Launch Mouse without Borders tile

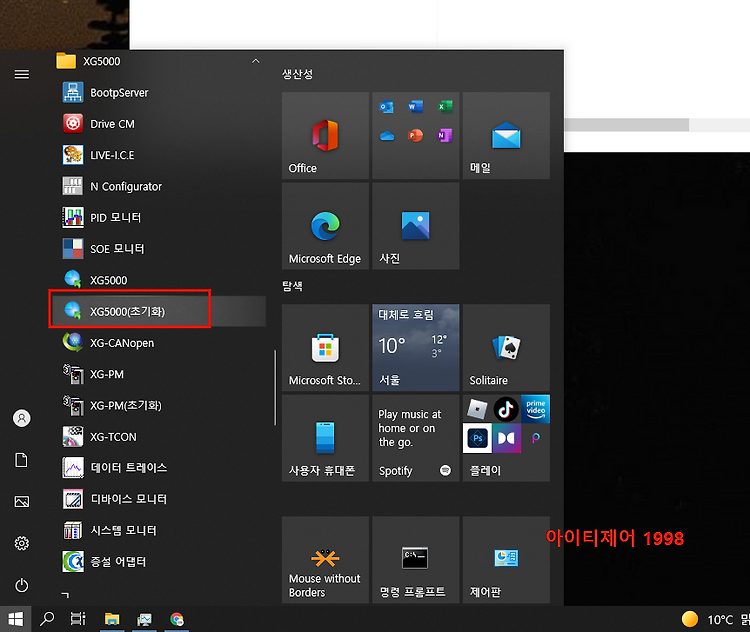point(325,560)
